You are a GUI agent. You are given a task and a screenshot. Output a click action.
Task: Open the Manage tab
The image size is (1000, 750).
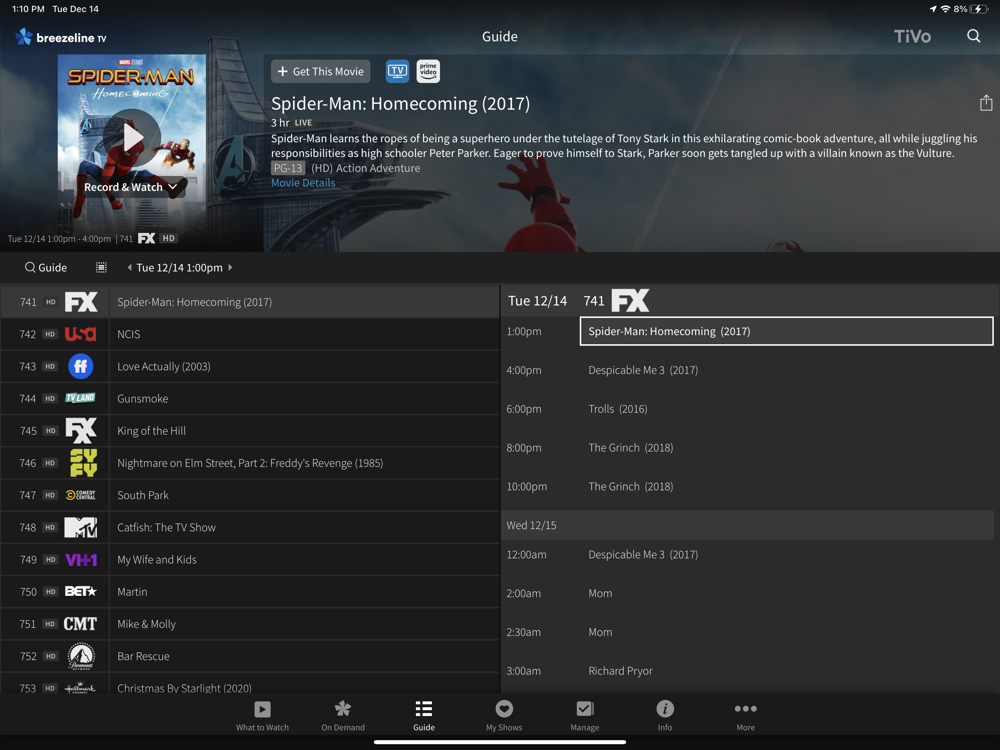coord(585,716)
